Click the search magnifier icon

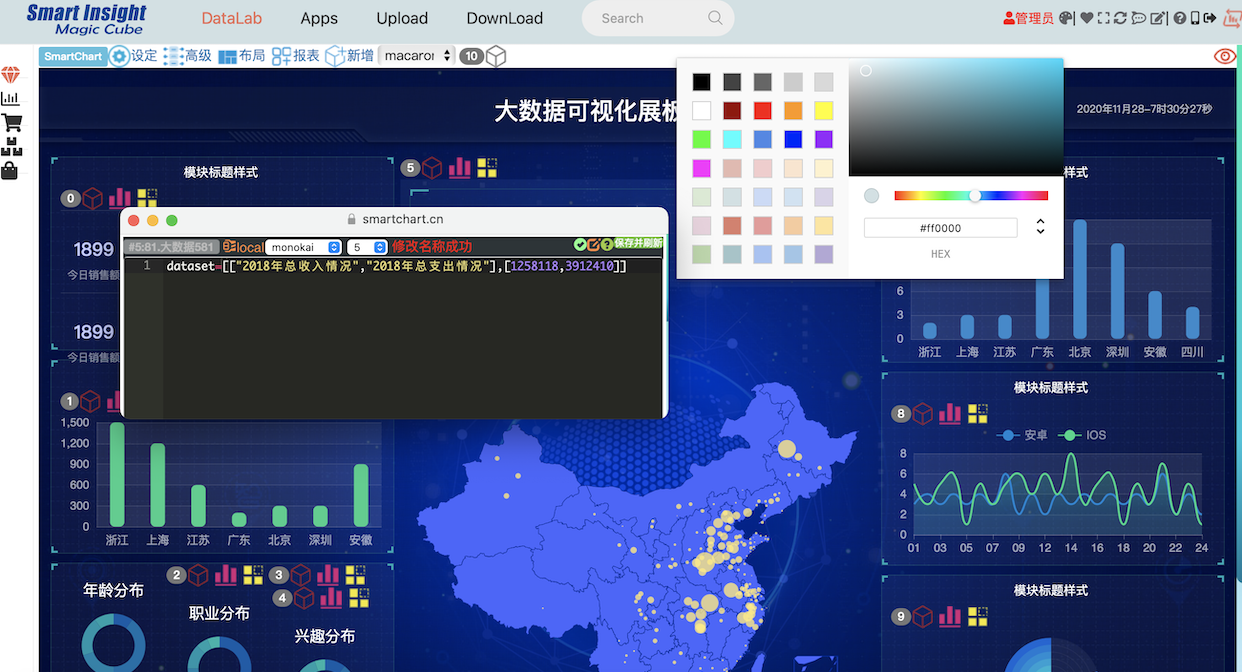pyautogui.click(x=715, y=18)
